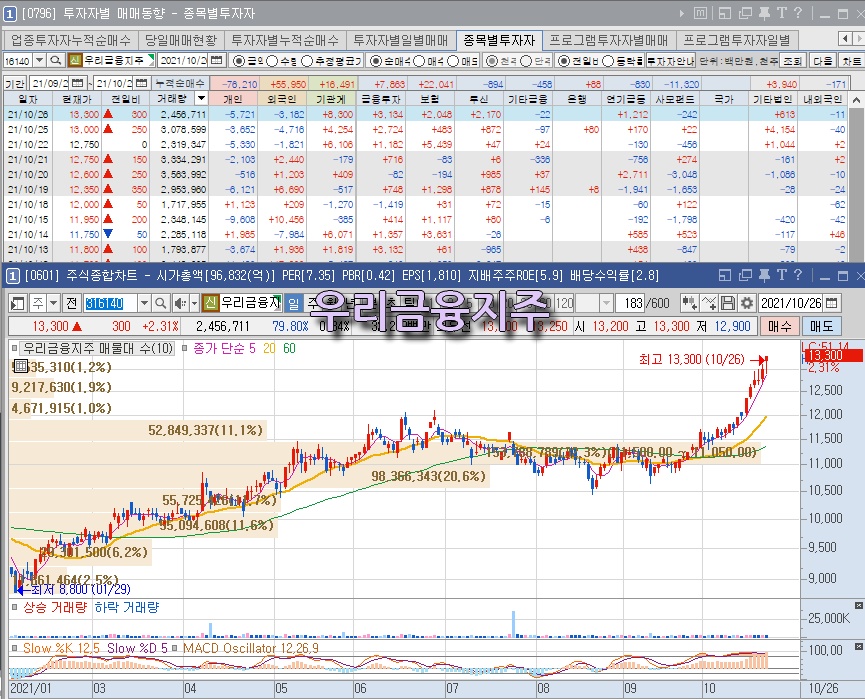Pin the 0601 chart window
The image size is (865, 699).
tap(764, 275)
